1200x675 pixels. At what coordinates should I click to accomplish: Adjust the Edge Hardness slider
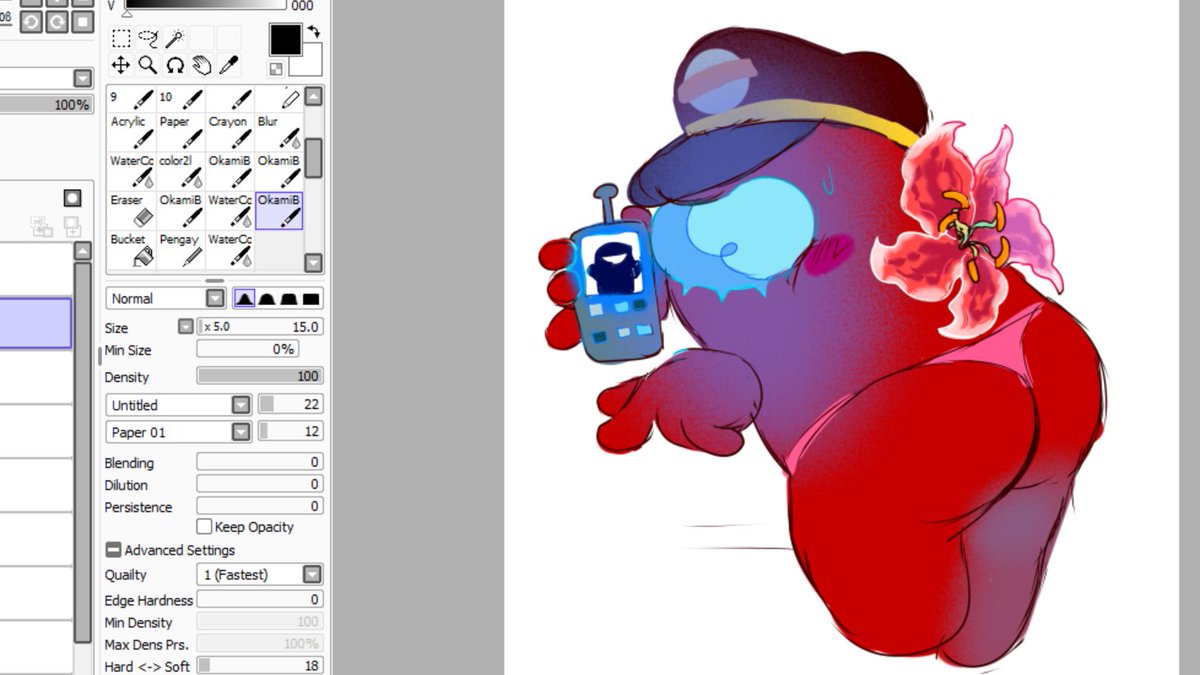[x=259, y=599]
